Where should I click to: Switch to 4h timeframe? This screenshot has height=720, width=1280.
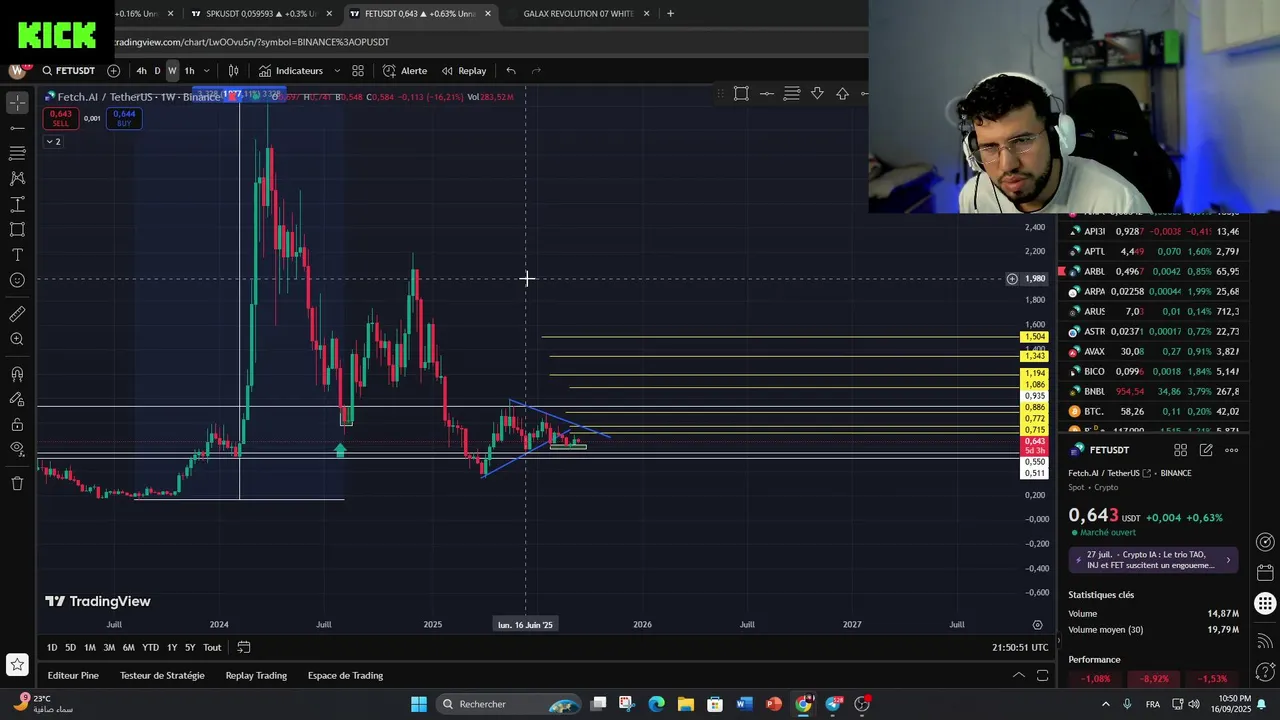tap(141, 71)
